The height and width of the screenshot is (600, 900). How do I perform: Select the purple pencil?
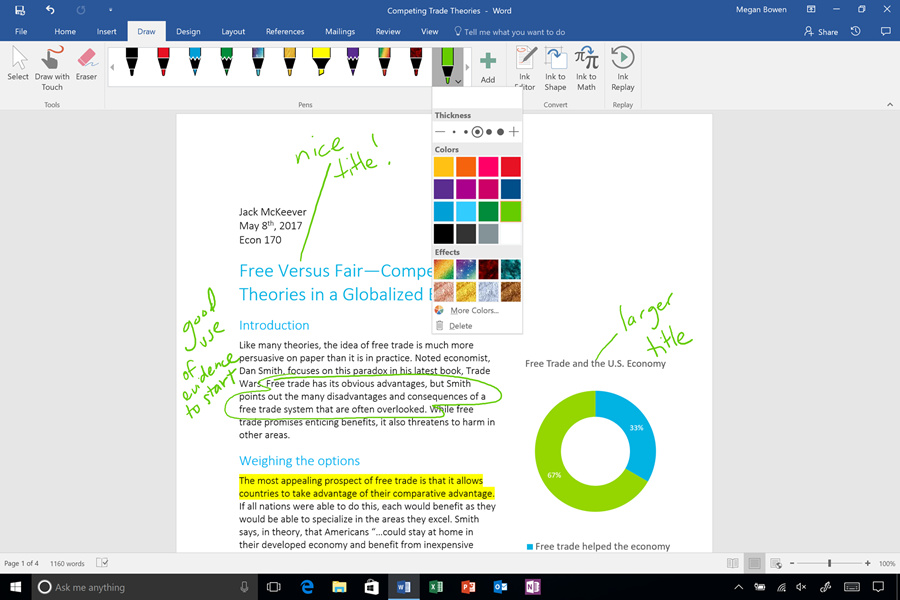pyautogui.click(x=353, y=62)
